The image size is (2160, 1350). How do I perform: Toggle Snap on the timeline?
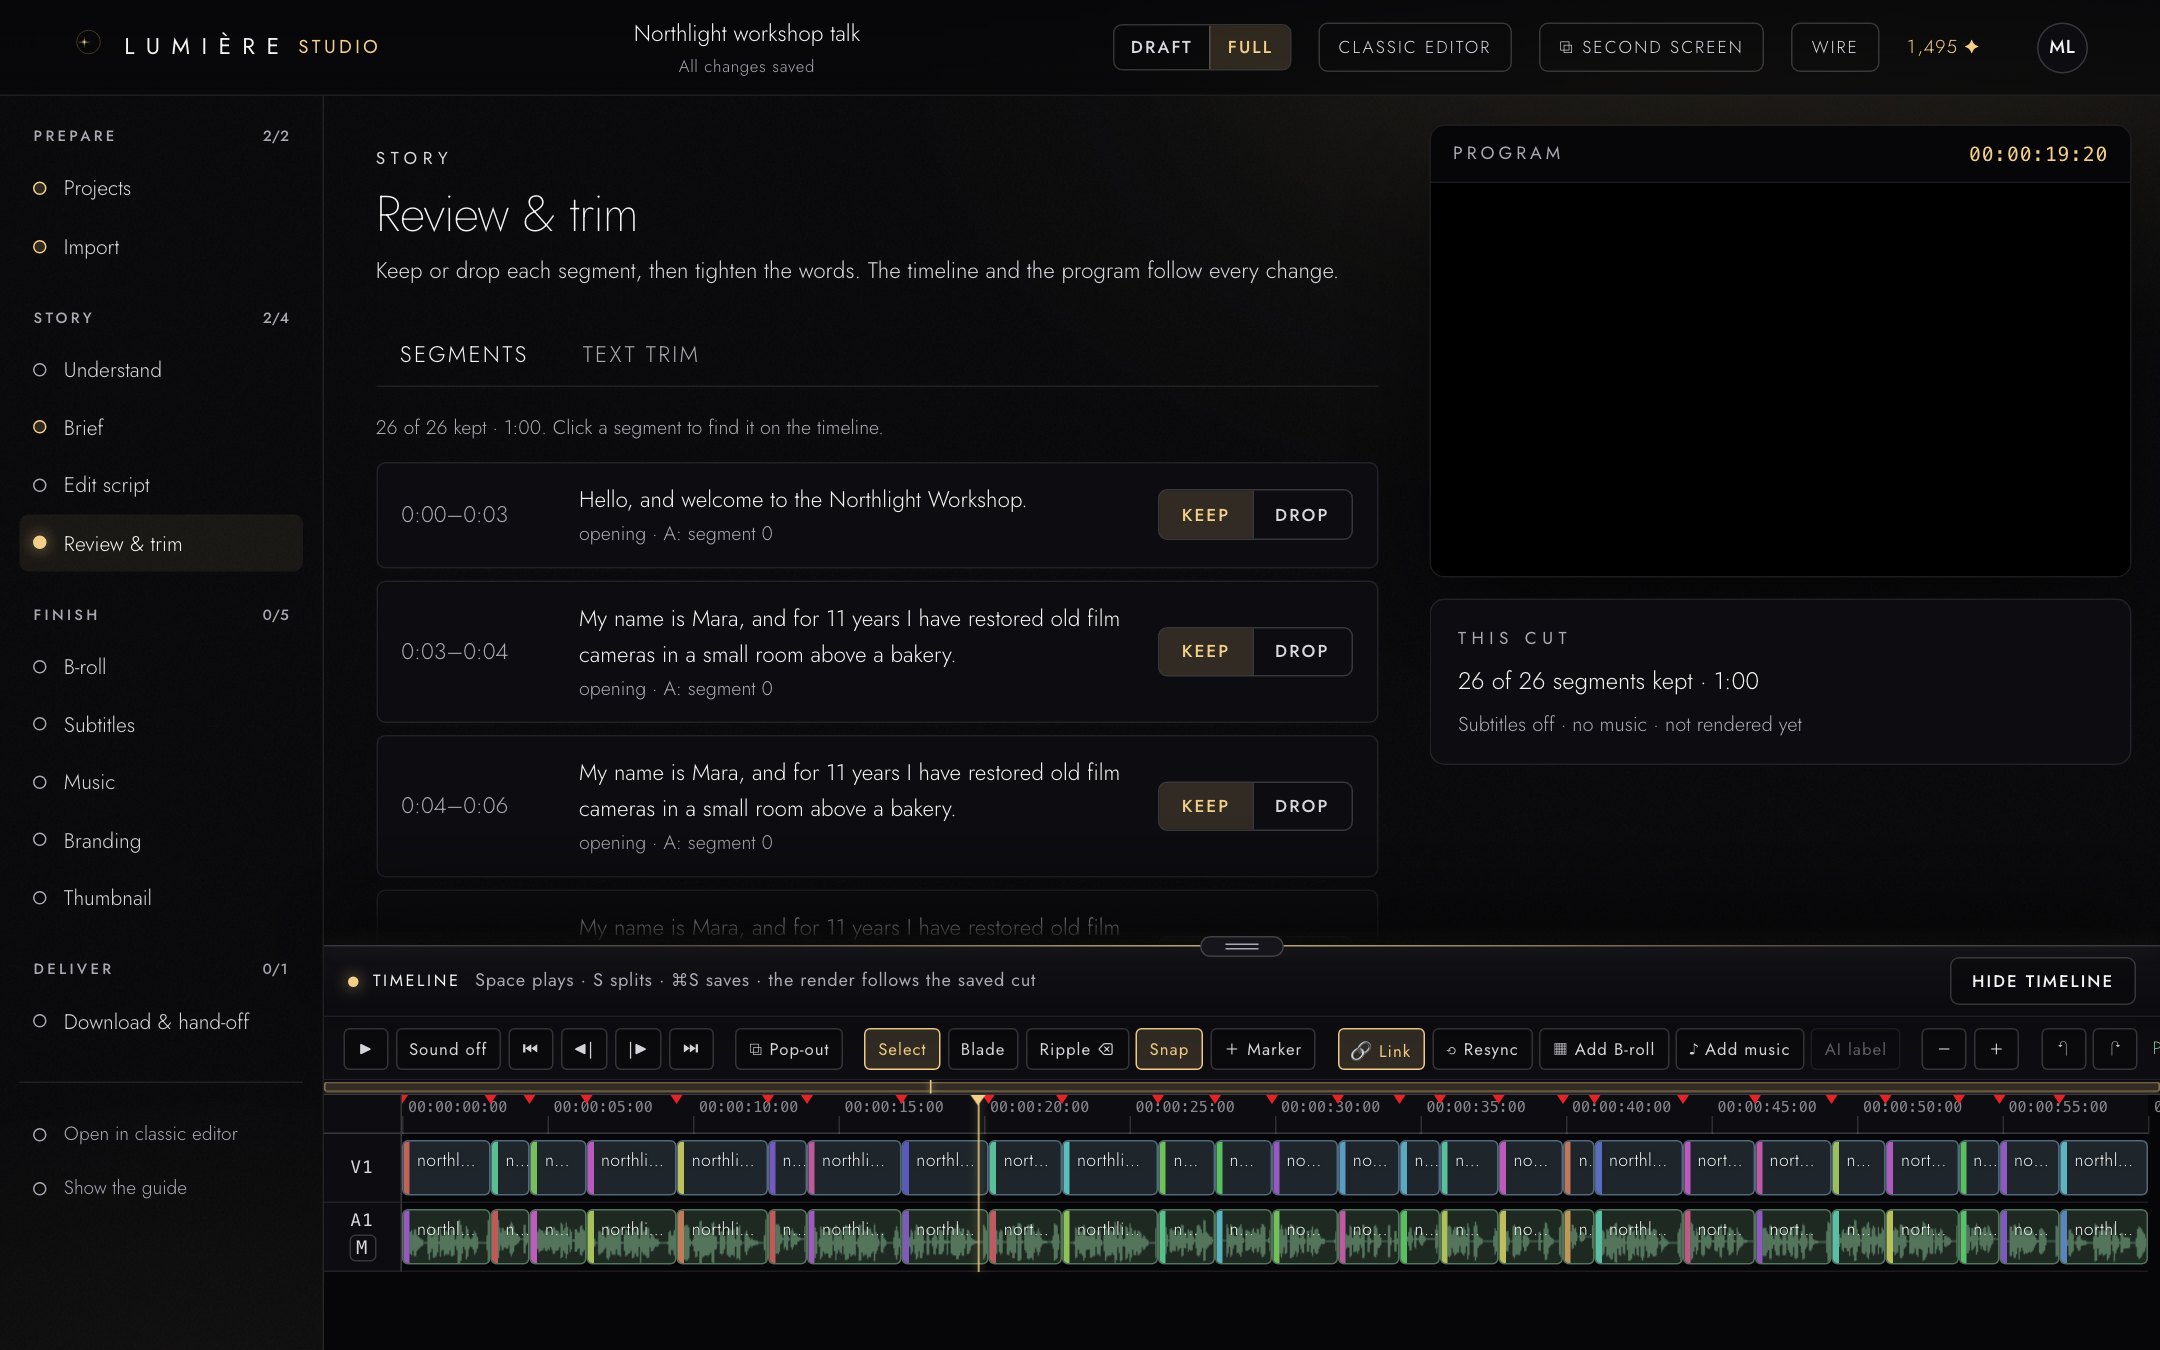pyautogui.click(x=1169, y=1049)
